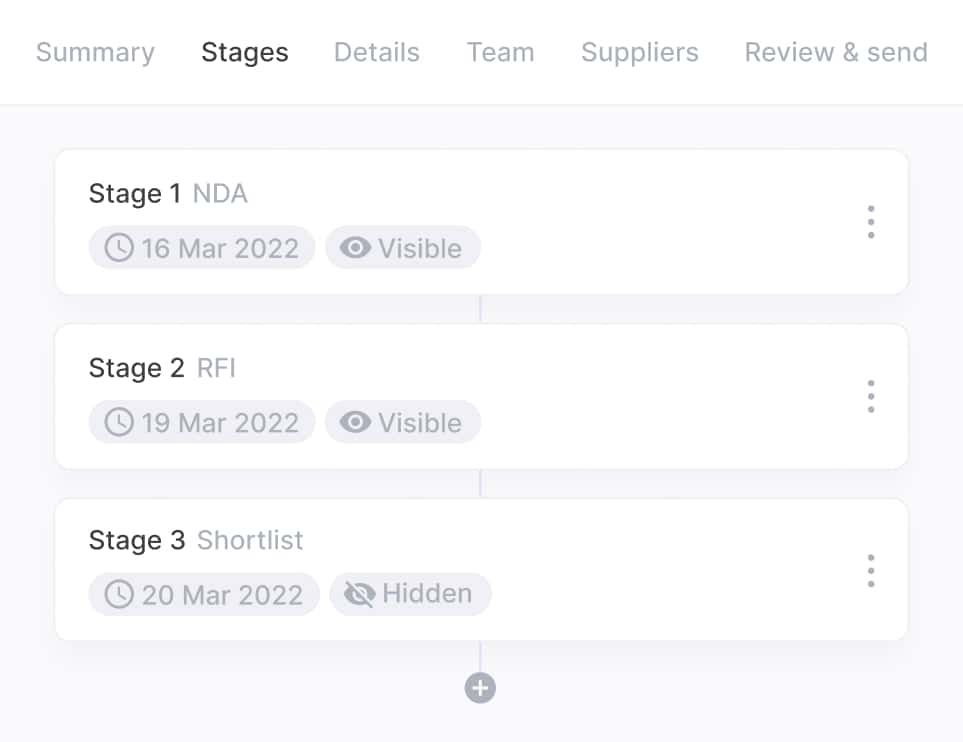Open options menu on the NDA stage card

[870, 222]
